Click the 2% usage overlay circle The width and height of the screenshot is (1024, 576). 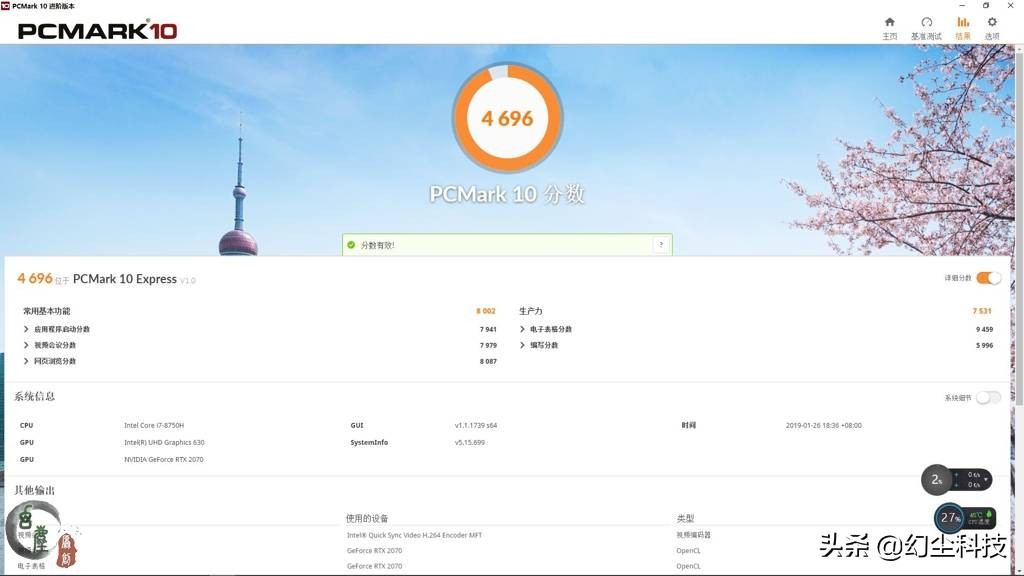tap(934, 480)
